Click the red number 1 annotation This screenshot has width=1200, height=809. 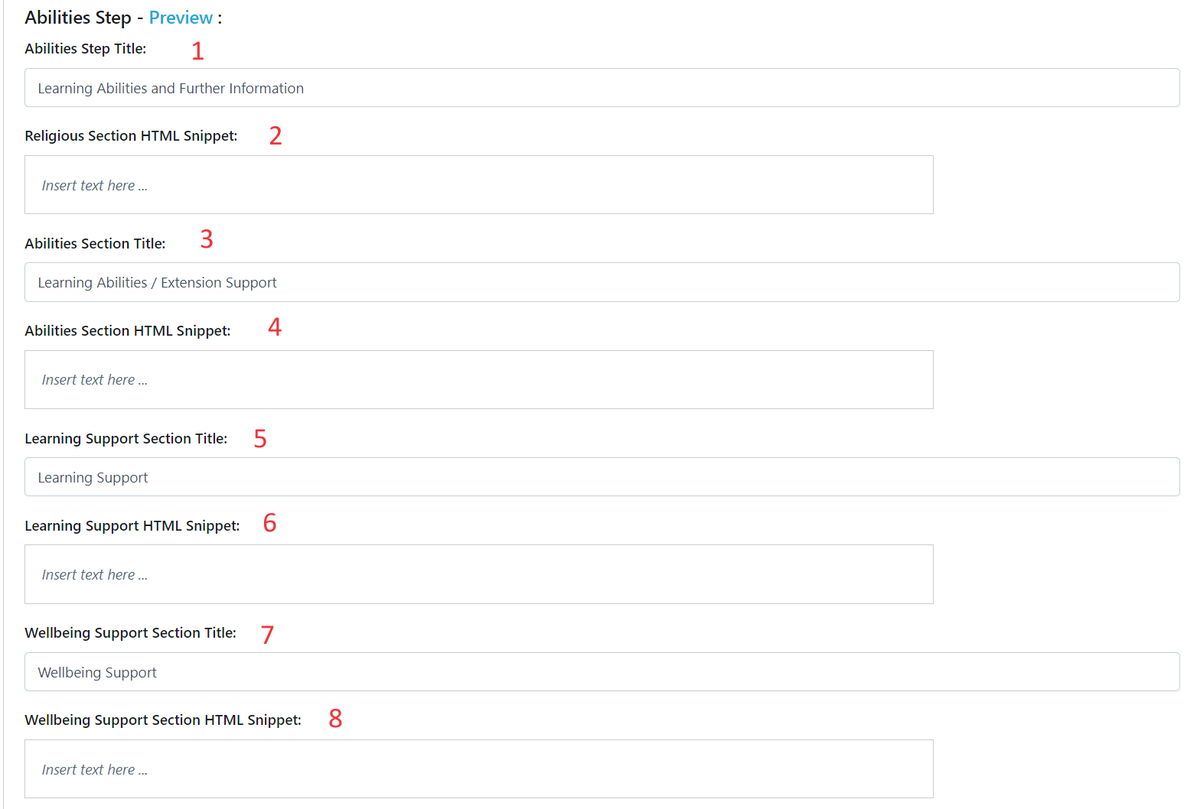coord(197,51)
